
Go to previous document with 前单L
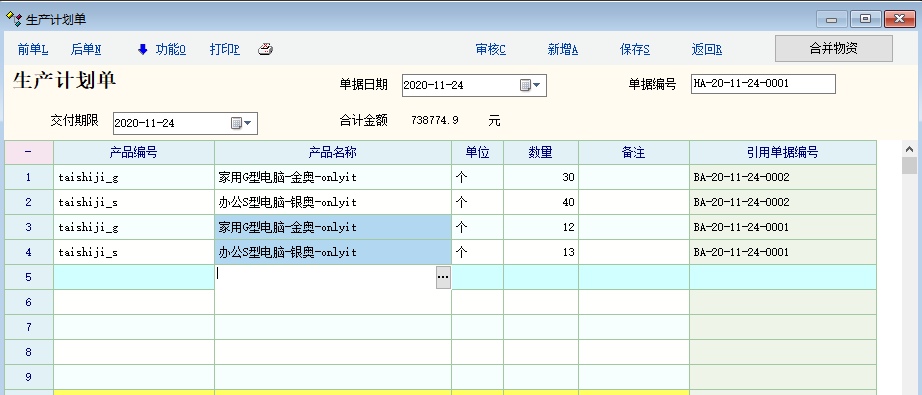(x=33, y=49)
